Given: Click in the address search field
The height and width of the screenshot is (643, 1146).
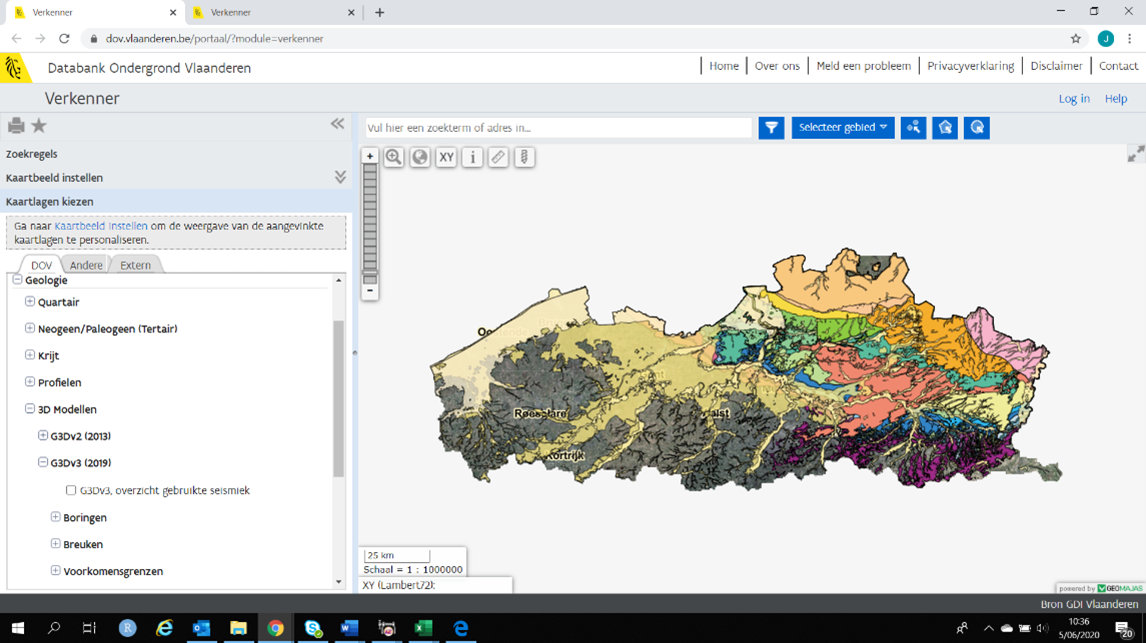Looking at the screenshot, I should [558, 128].
